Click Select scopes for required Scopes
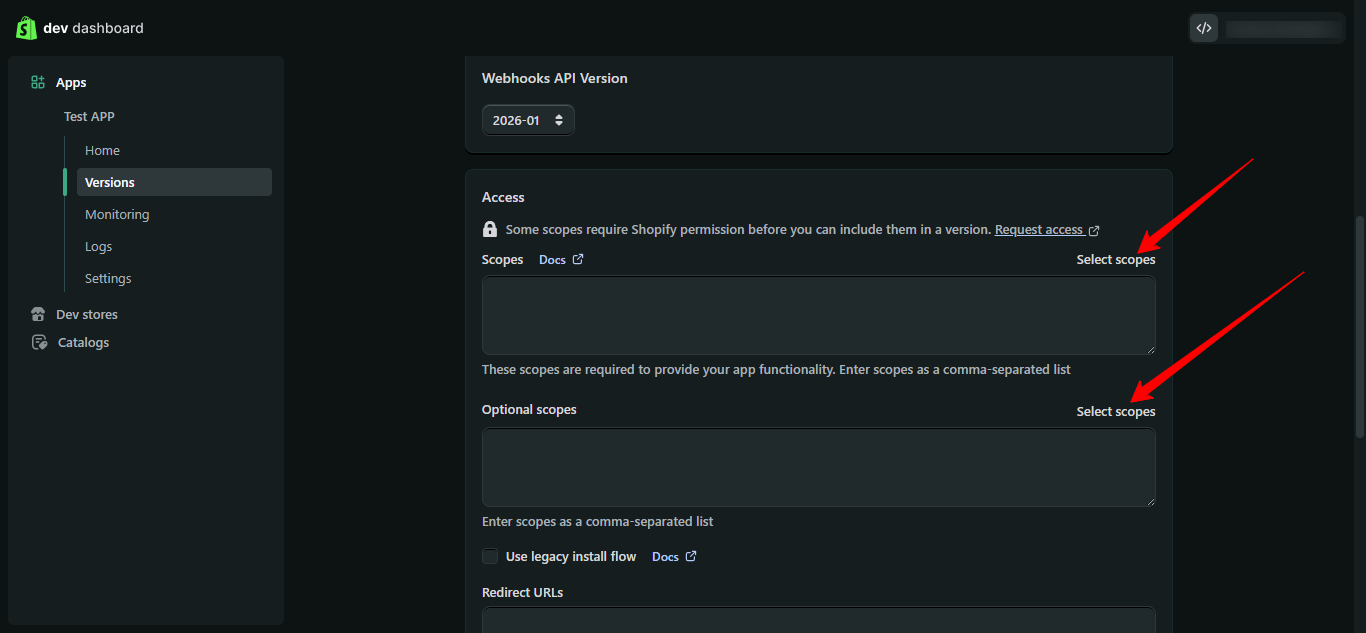The image size is (1366, 633). (1115, 260)
